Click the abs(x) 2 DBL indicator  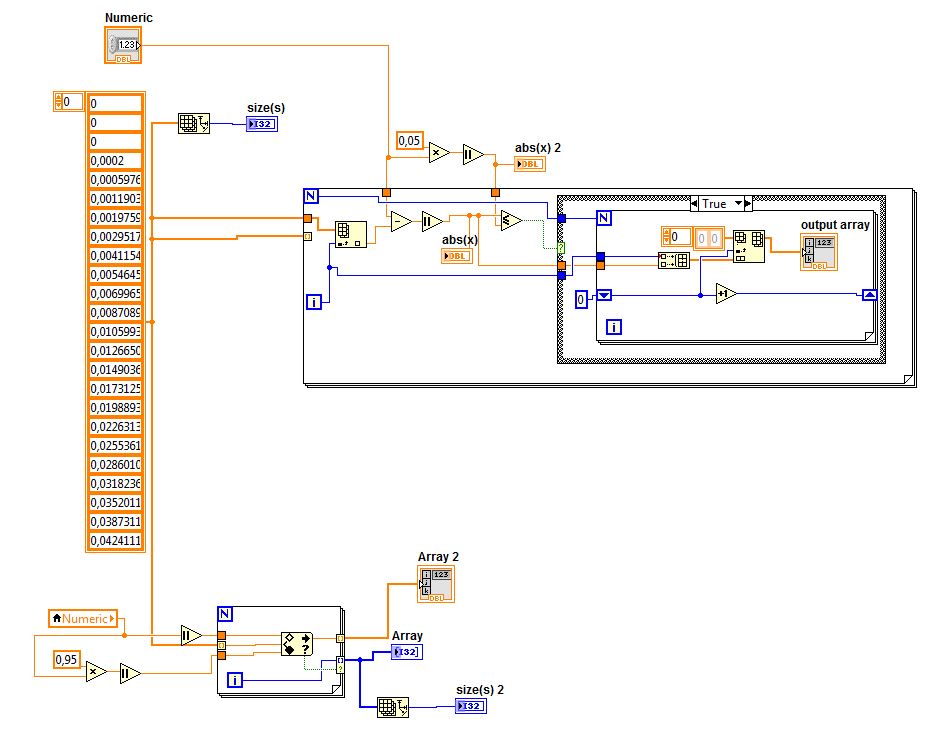[529, 164]
